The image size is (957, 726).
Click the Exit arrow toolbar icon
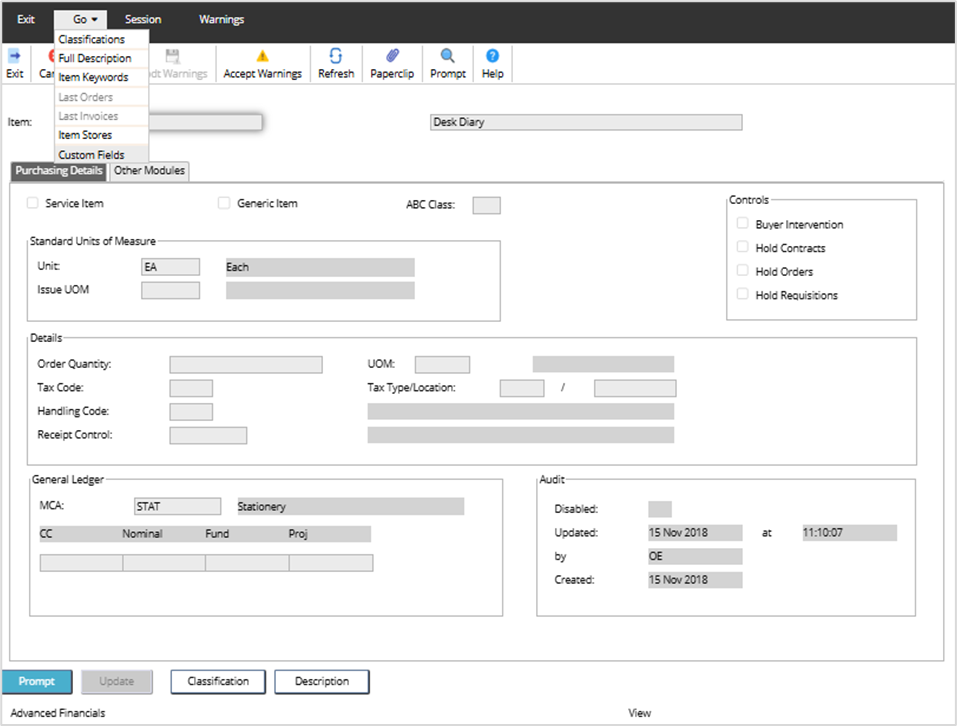tap(14, 57)
